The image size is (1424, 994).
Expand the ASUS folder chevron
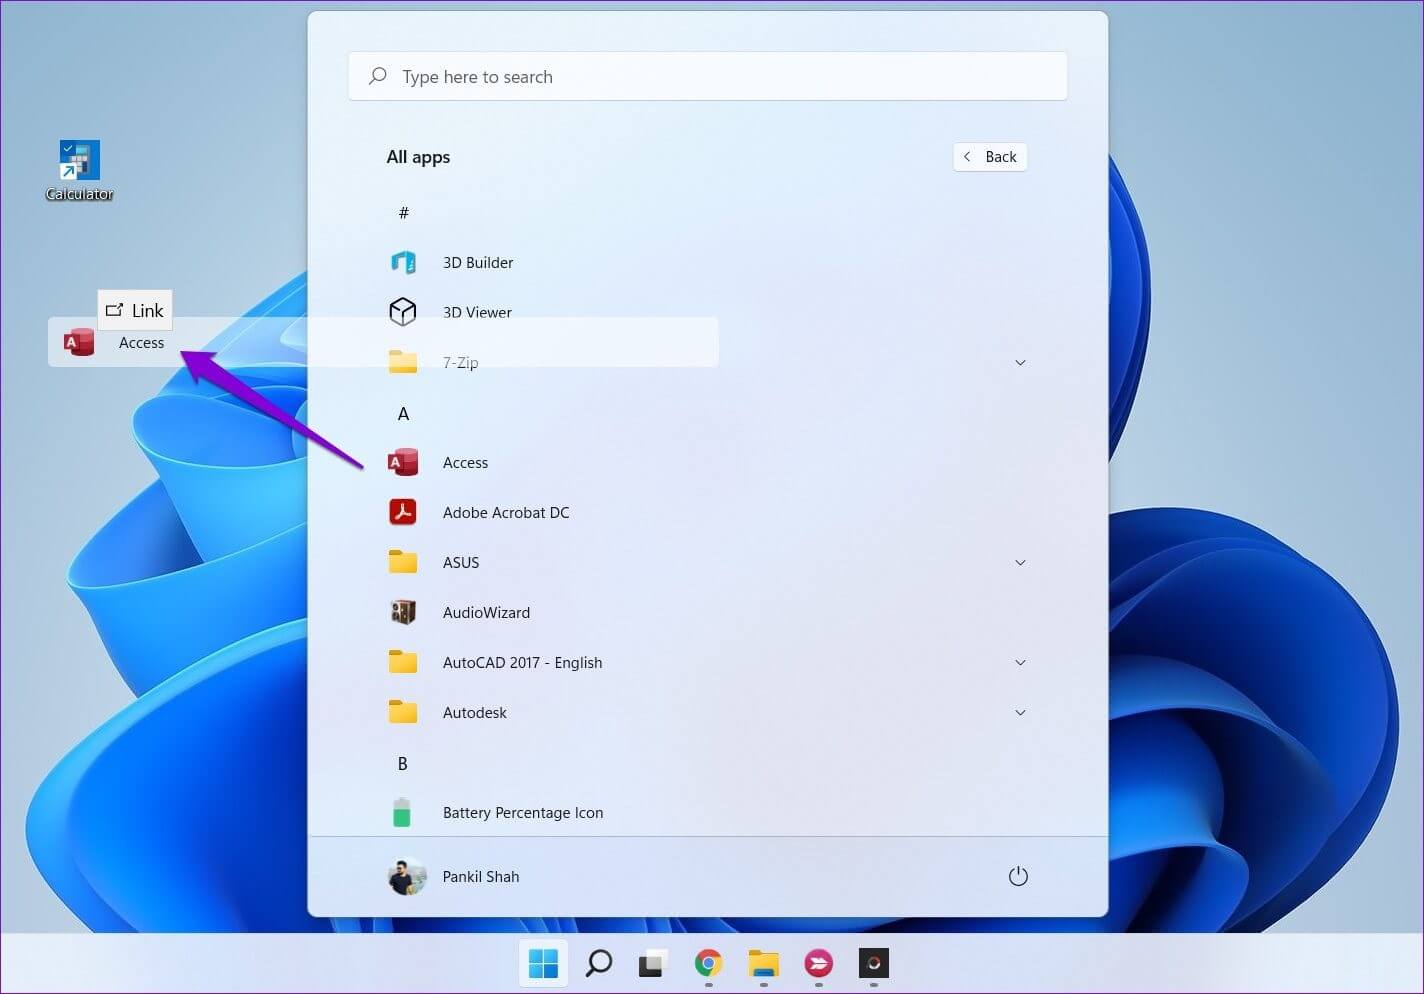pyautogui.click(x=1020, y=563)
